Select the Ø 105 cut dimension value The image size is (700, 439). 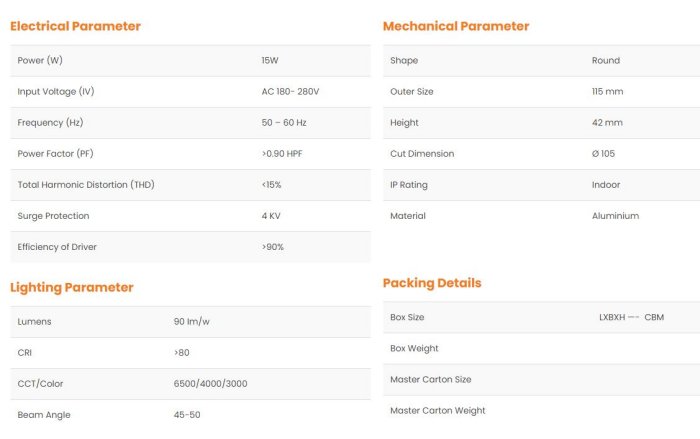[603, 154]
